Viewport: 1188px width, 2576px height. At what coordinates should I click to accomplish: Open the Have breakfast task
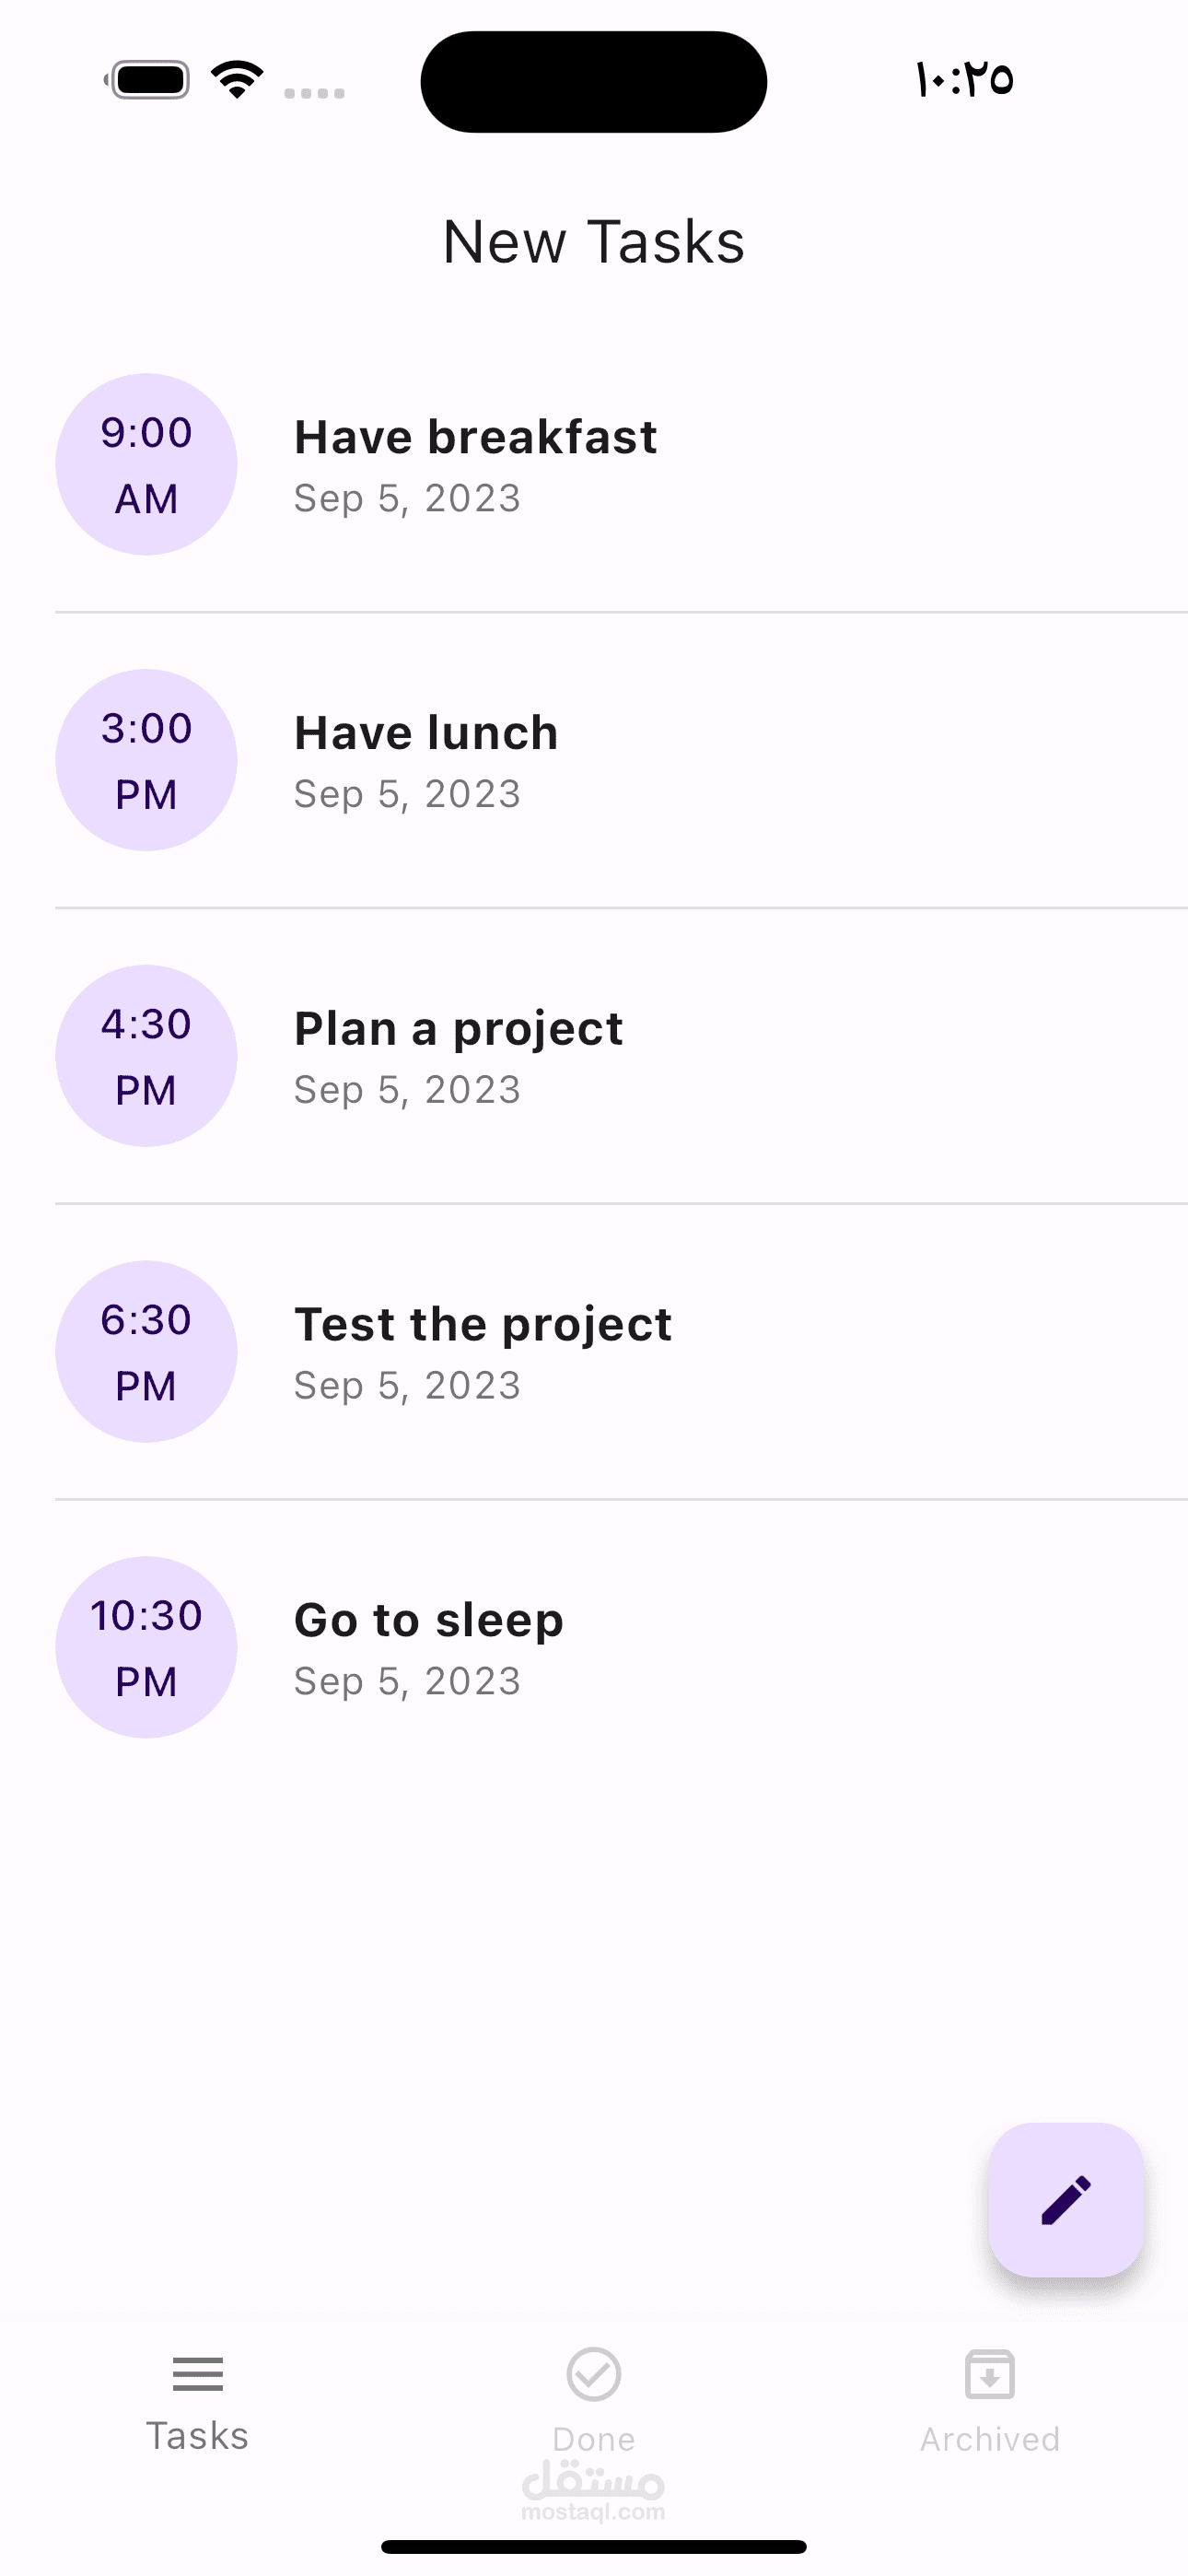(x=476, y=438)
